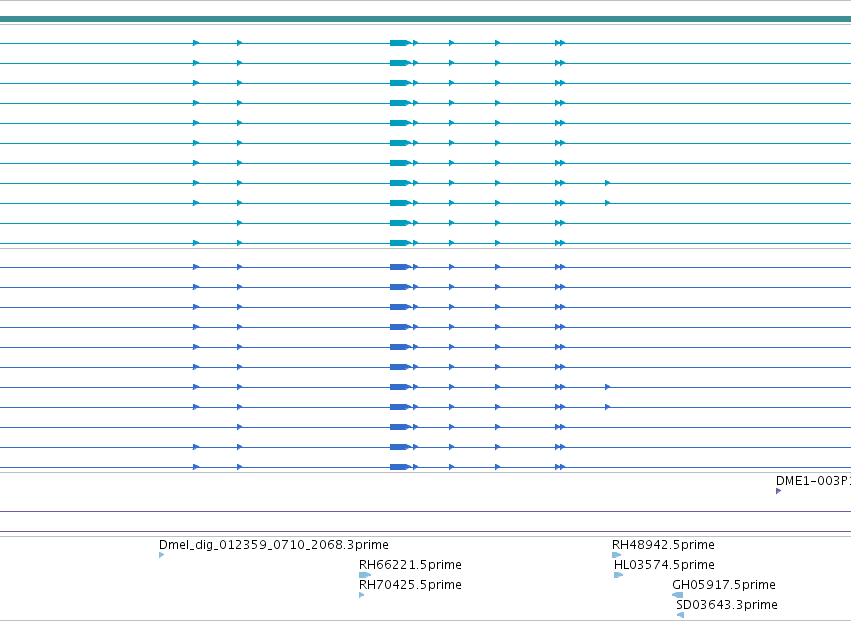Select the purple DME1-003P arrow marker

(778, 491)
